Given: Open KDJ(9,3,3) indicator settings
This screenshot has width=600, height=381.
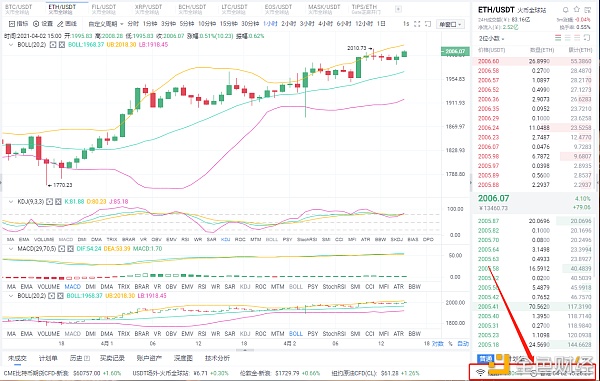Looking at the screenshot, I should click(50, 202).
